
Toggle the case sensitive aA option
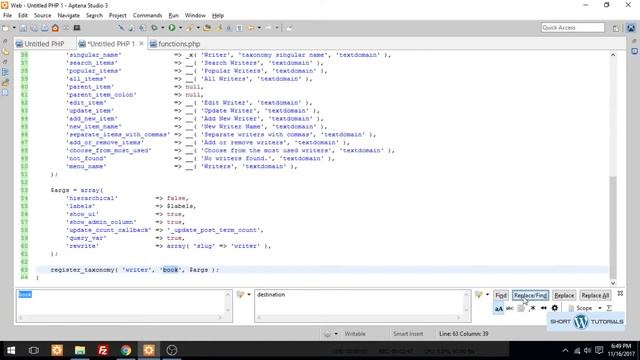498,309
